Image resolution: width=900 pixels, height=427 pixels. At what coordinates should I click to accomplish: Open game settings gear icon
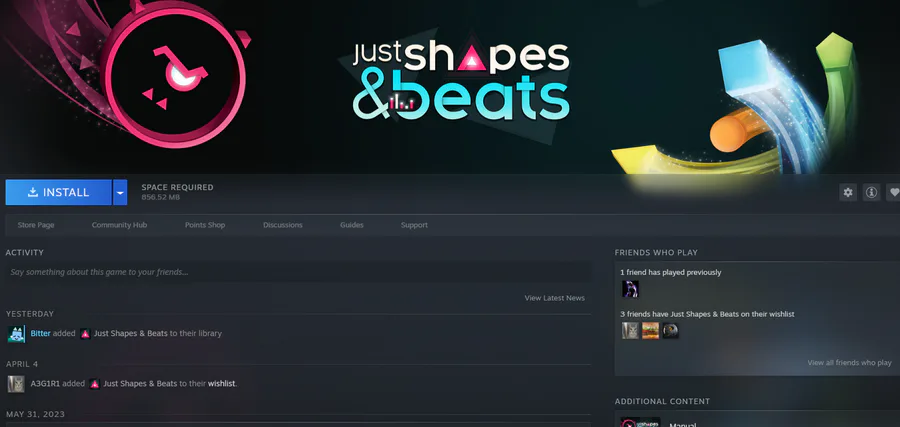pos(848,192)
